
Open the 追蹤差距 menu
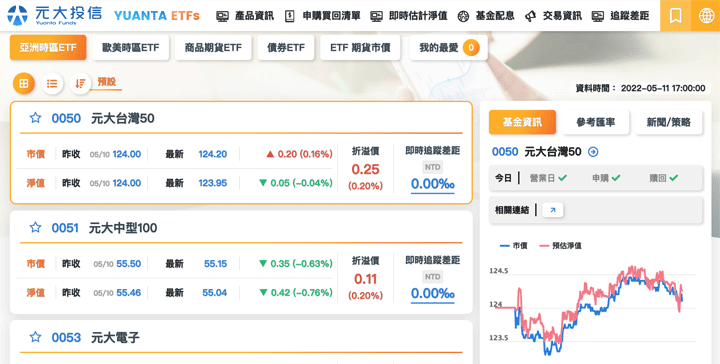coord(630,16)
